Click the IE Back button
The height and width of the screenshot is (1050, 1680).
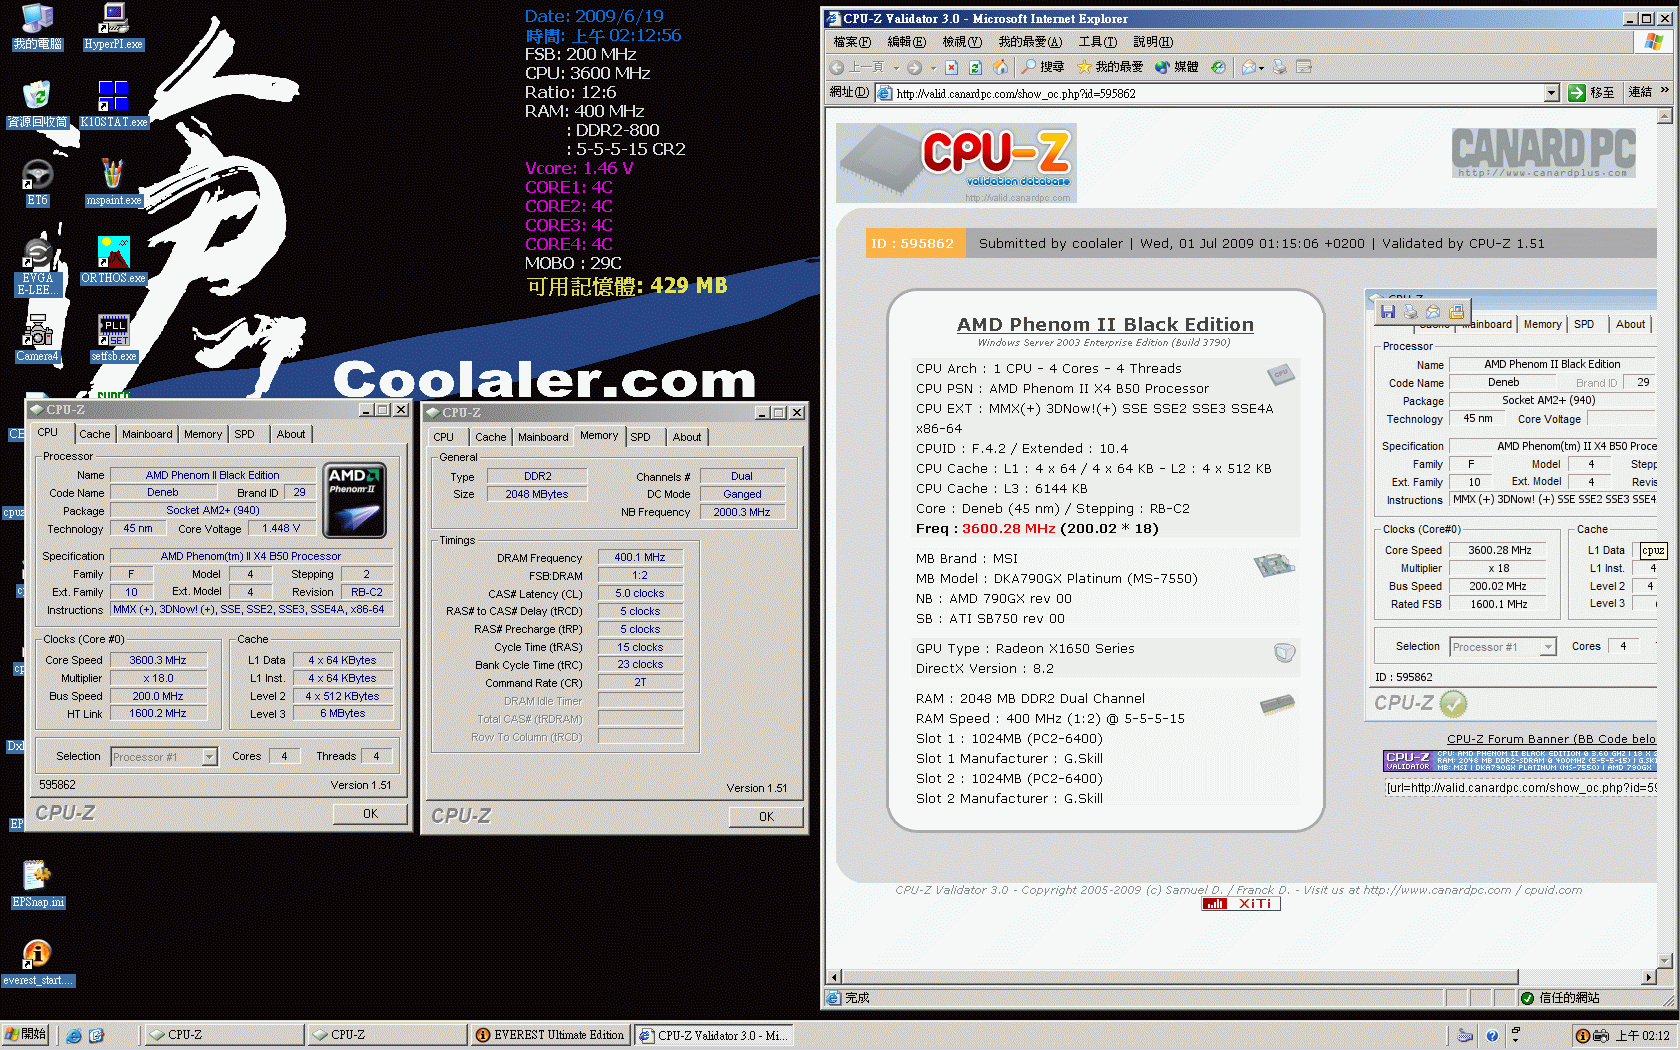pyautogui.click(x=857, y=67)
